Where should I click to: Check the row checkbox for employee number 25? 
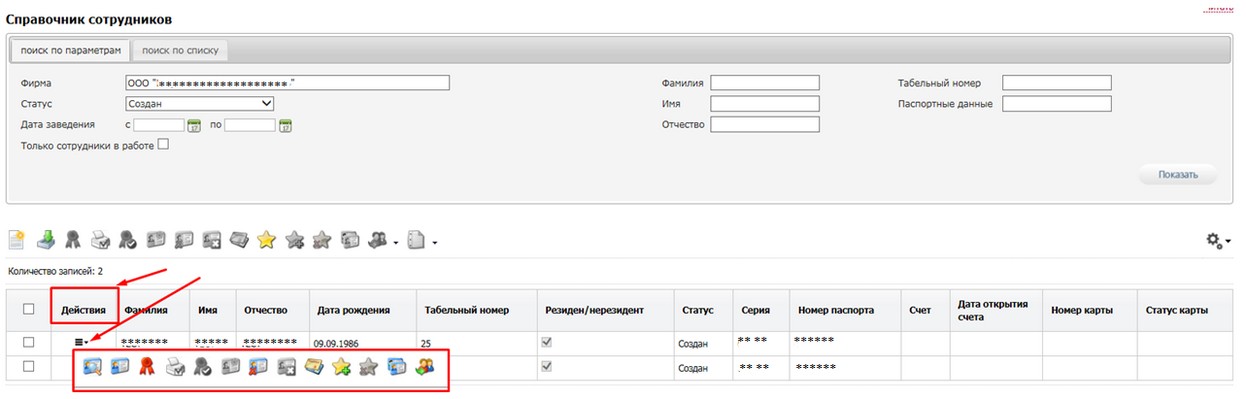(x=28, y=342)
